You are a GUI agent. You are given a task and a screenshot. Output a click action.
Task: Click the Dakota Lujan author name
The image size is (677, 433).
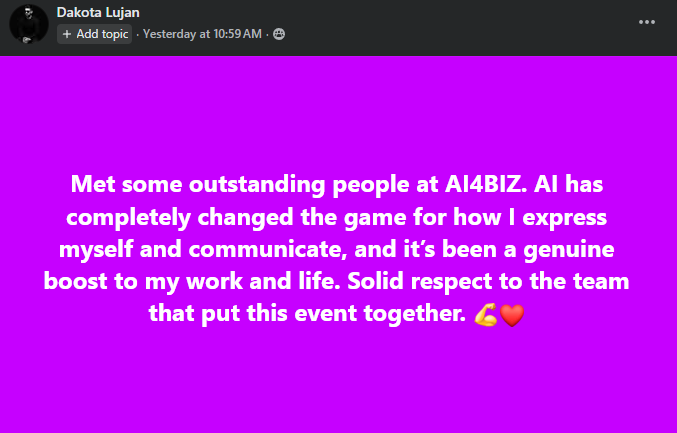(99, 13)
